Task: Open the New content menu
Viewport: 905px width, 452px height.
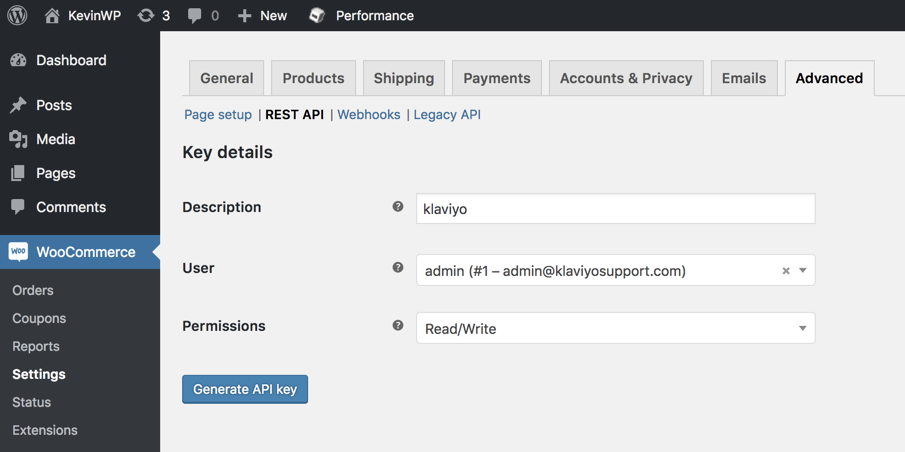Action: (262, 16)
